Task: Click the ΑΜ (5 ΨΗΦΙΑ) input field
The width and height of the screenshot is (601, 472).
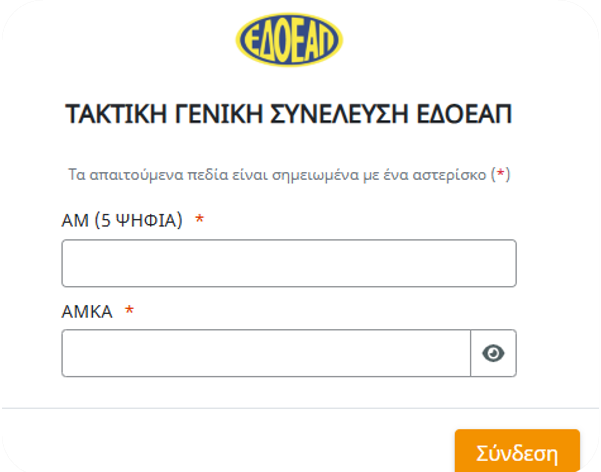Action: coord(289,263)
